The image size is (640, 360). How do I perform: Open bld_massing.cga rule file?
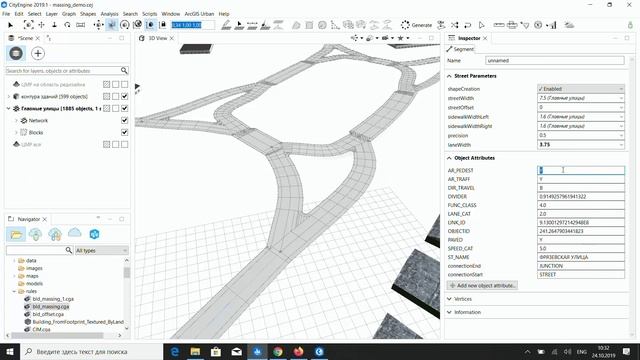tap(51, 307)
